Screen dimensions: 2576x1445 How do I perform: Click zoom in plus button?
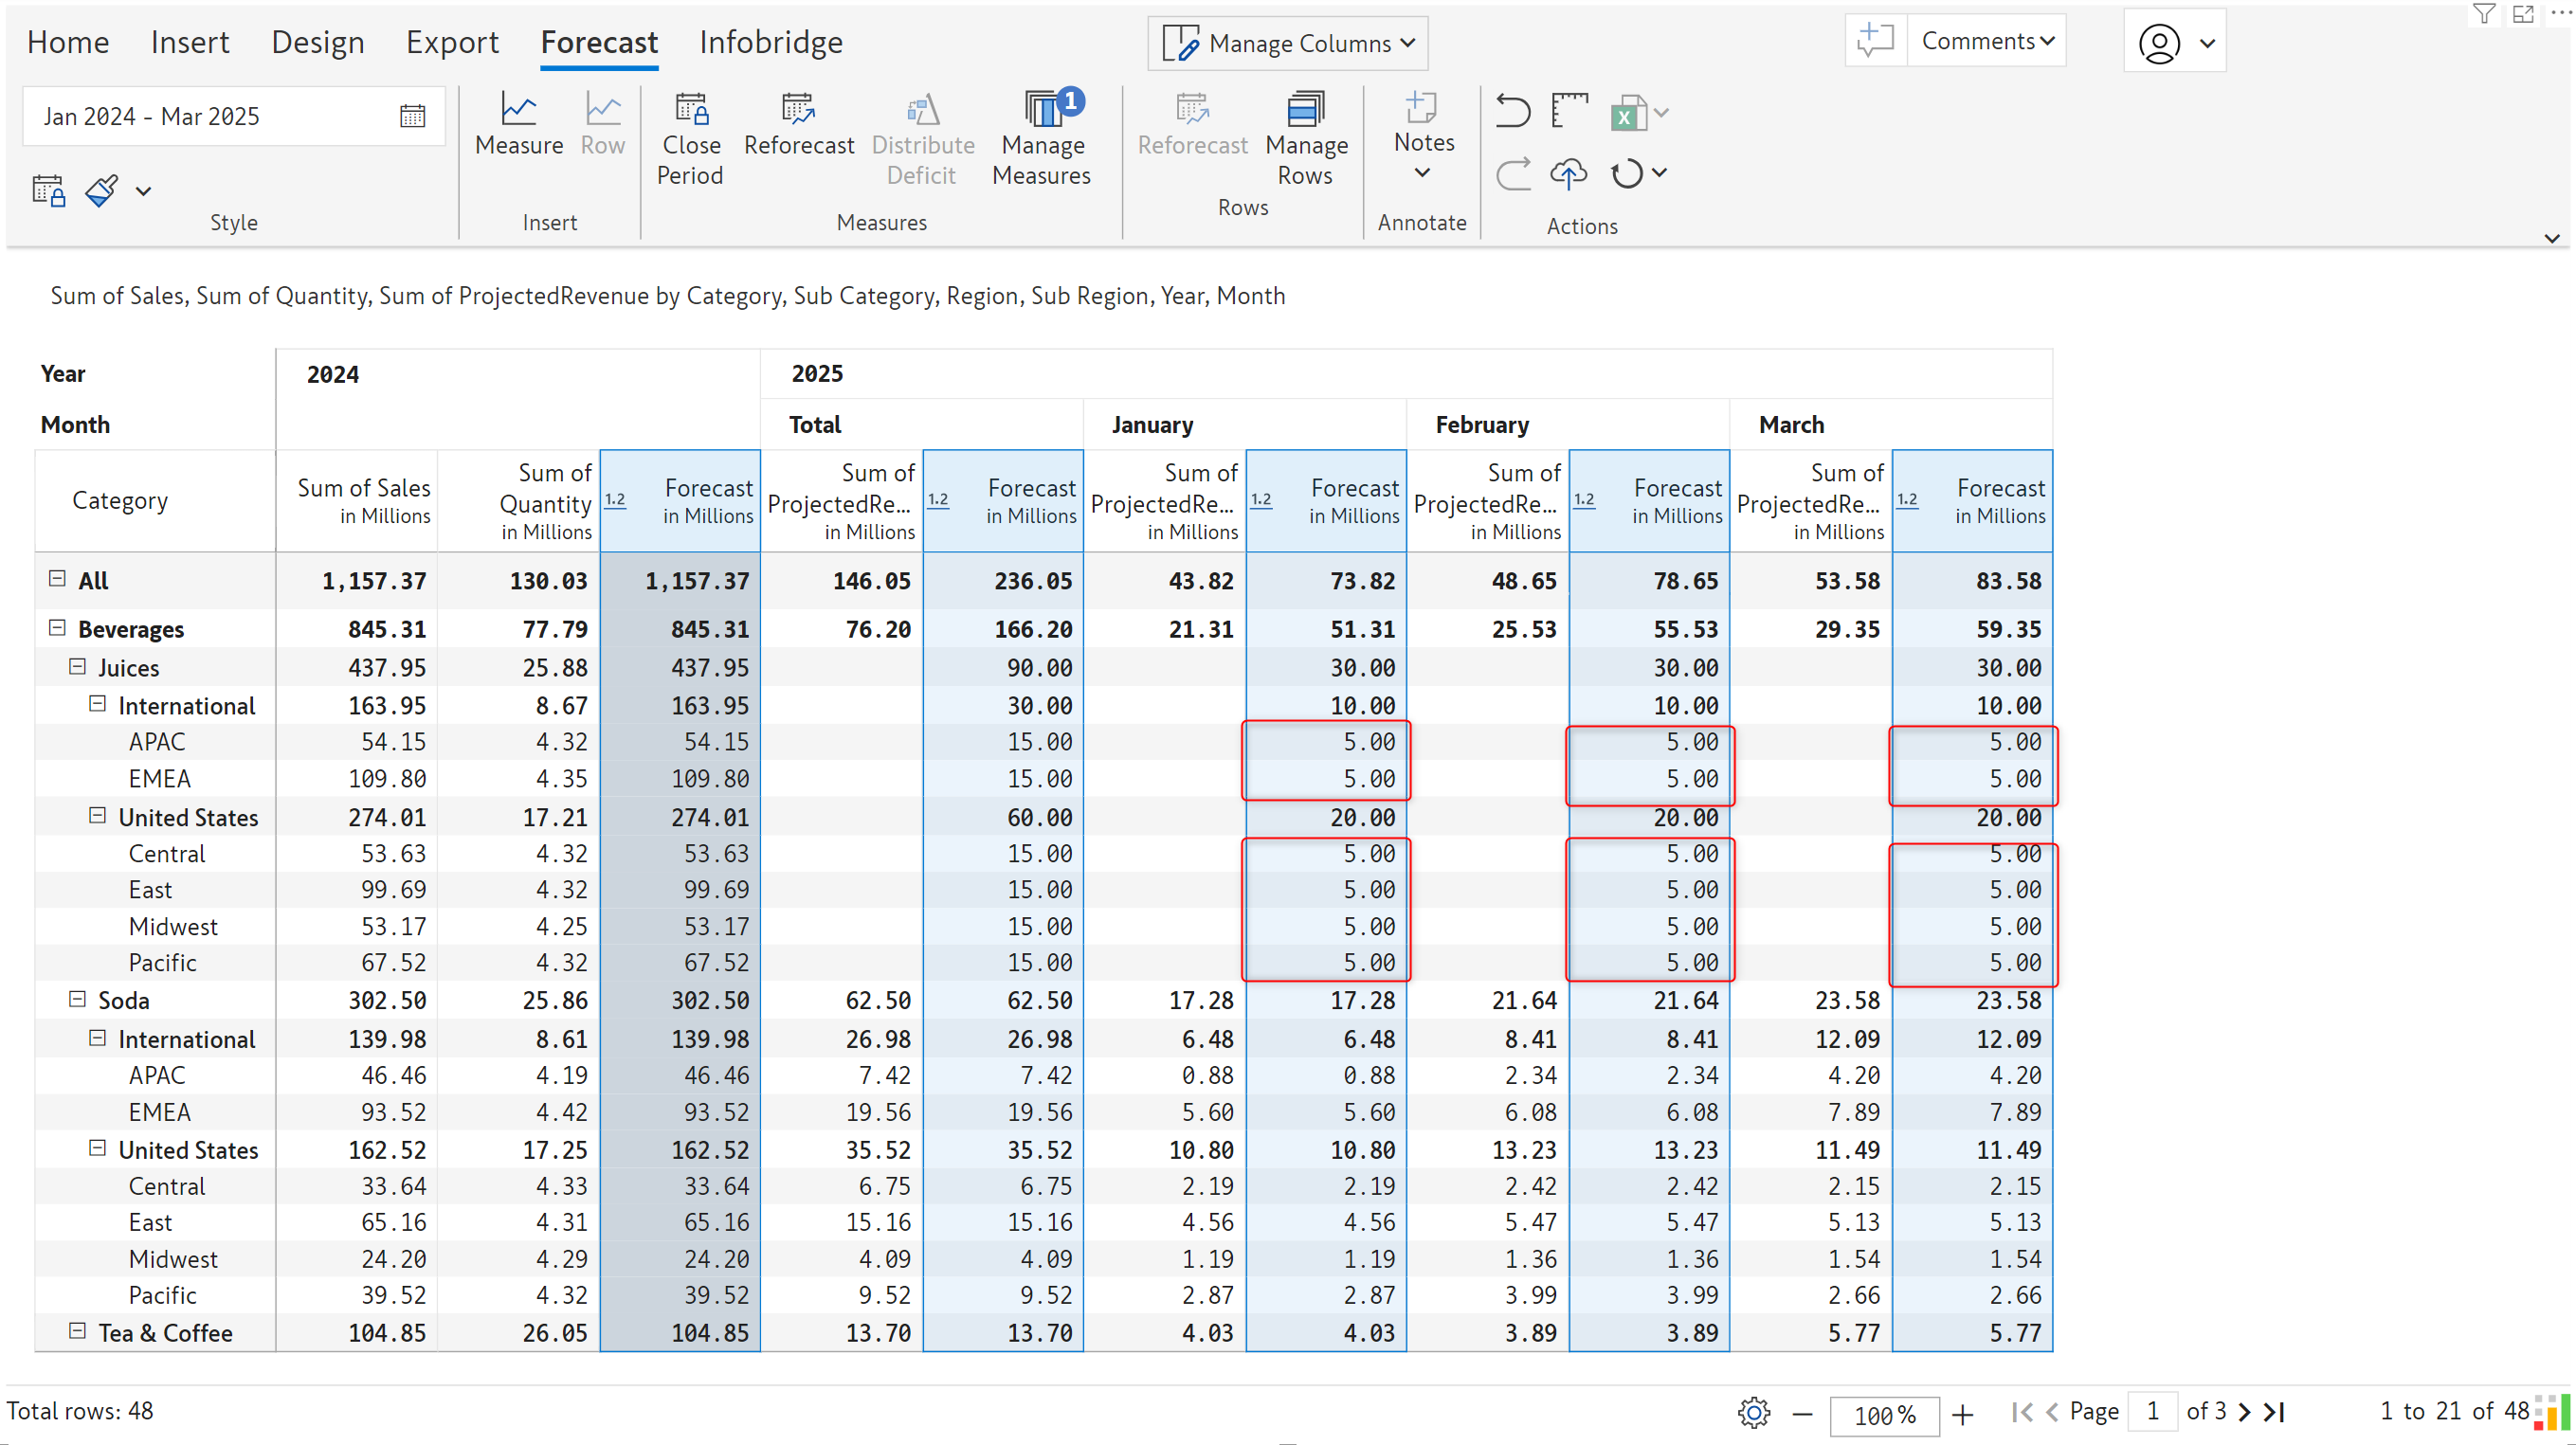point(1962,1413)
